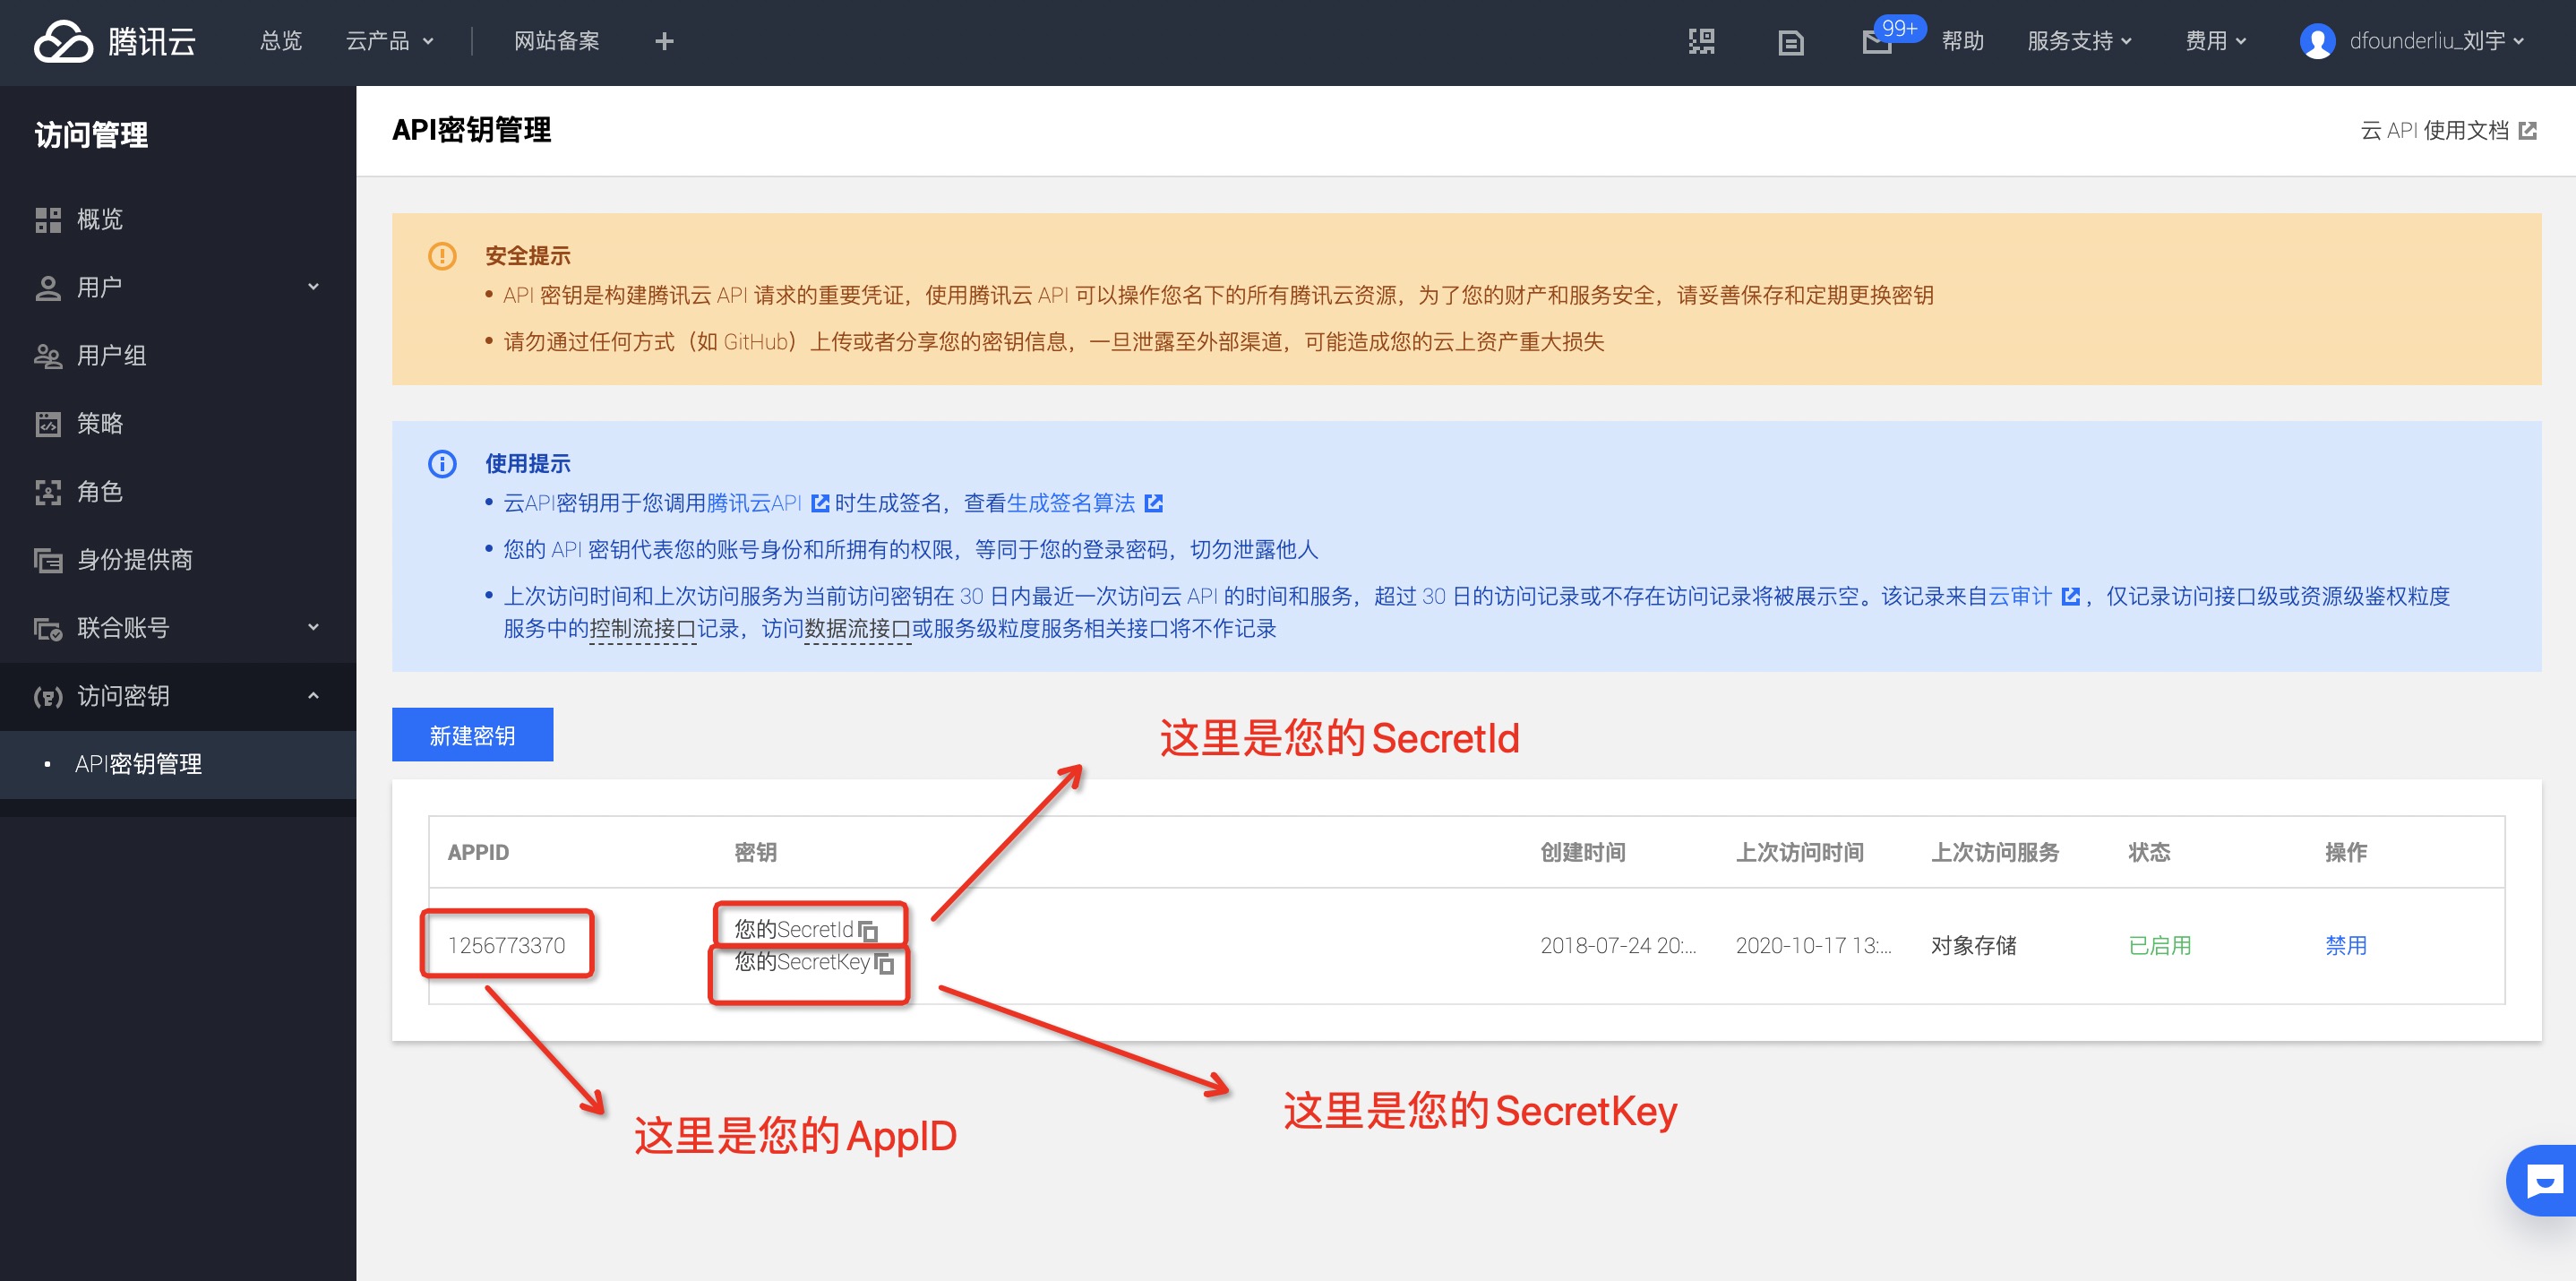The height and width of the screenshot is (1281, 2576).
Task: Expand the 用户 sidebar section
Action: 178,288
